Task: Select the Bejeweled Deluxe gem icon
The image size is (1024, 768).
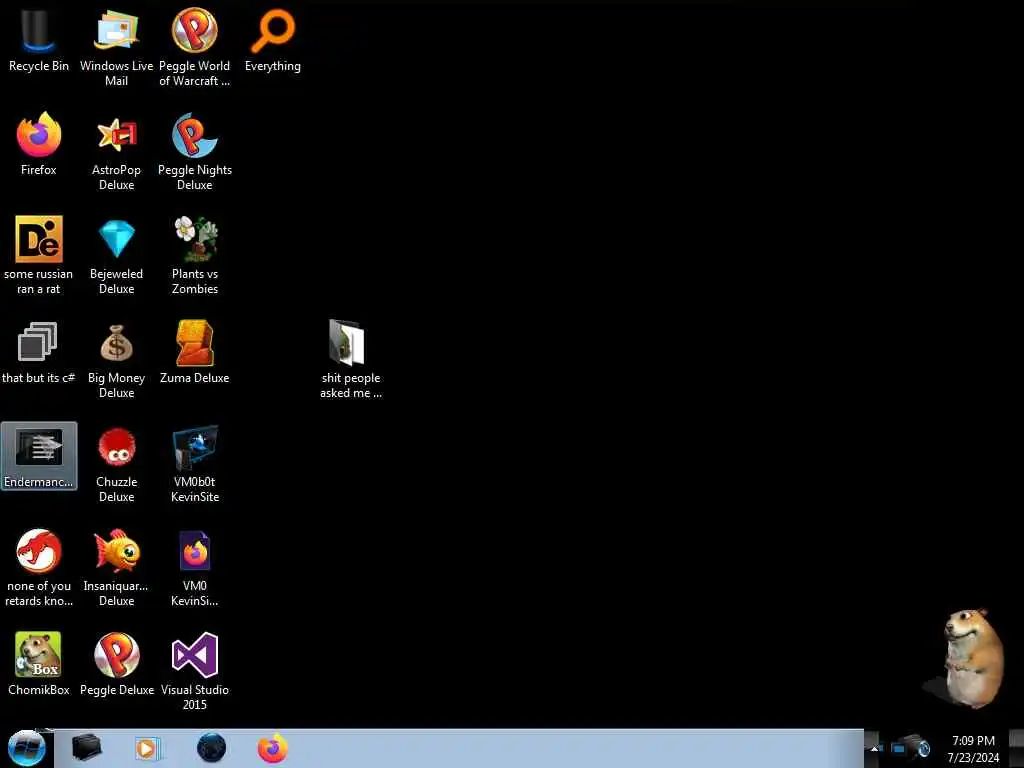Action: (116, 255)
